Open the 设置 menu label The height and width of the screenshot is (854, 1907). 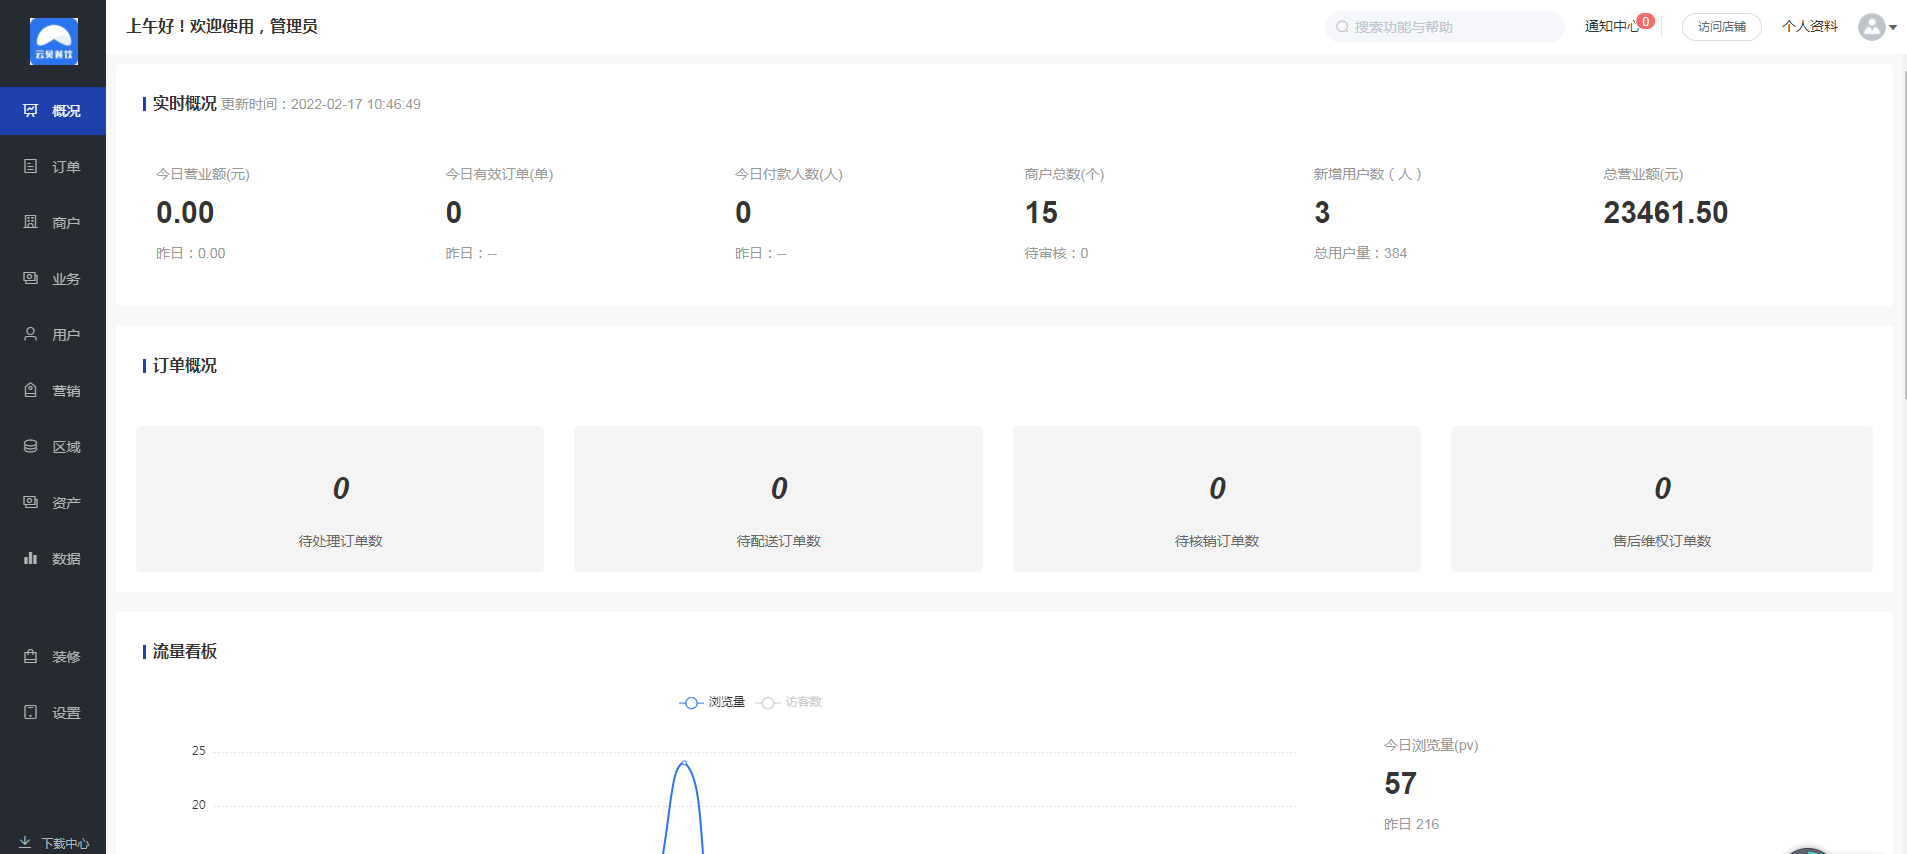coord(66,713)
